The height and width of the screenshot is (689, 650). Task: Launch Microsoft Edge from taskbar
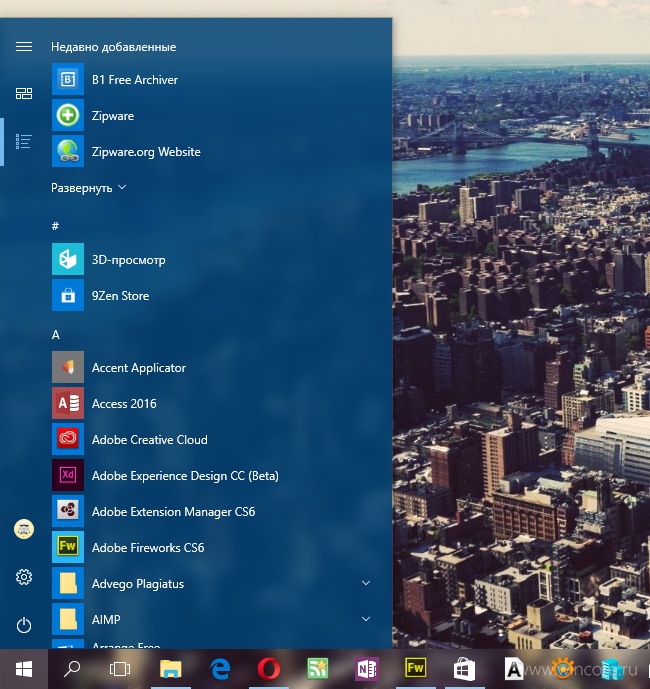click(220, 669)
